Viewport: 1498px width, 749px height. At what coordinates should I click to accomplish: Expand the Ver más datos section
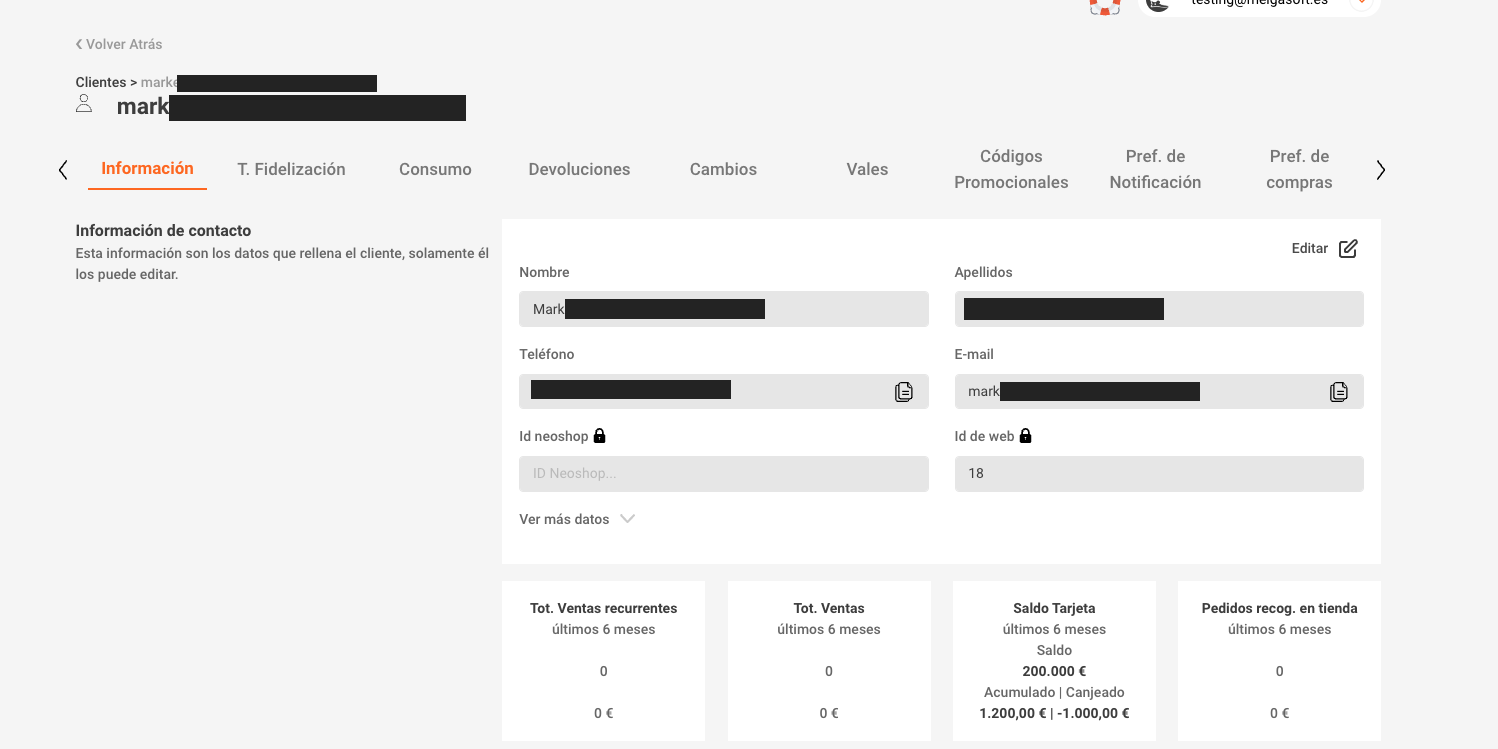[577, 519]
